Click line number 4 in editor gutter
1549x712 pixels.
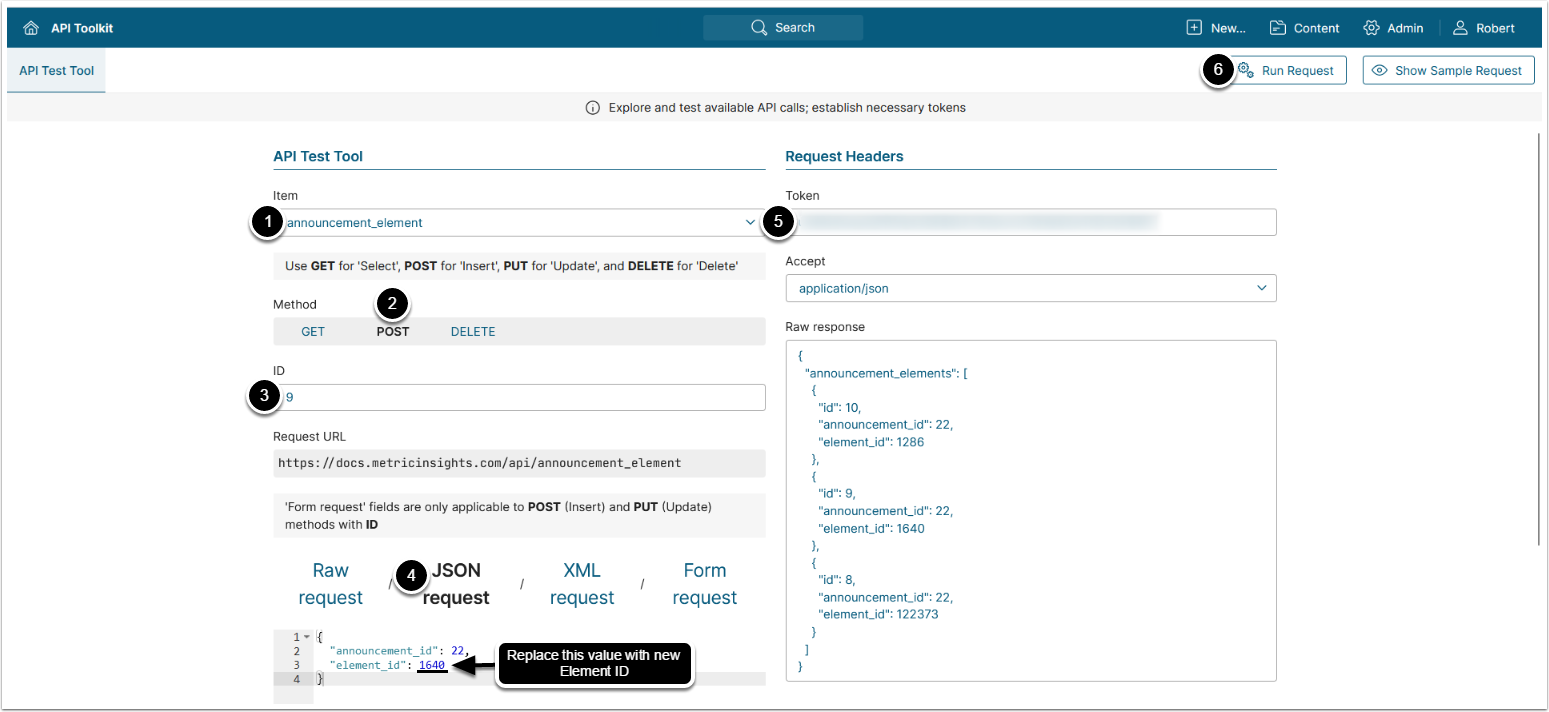coord(296,680)
